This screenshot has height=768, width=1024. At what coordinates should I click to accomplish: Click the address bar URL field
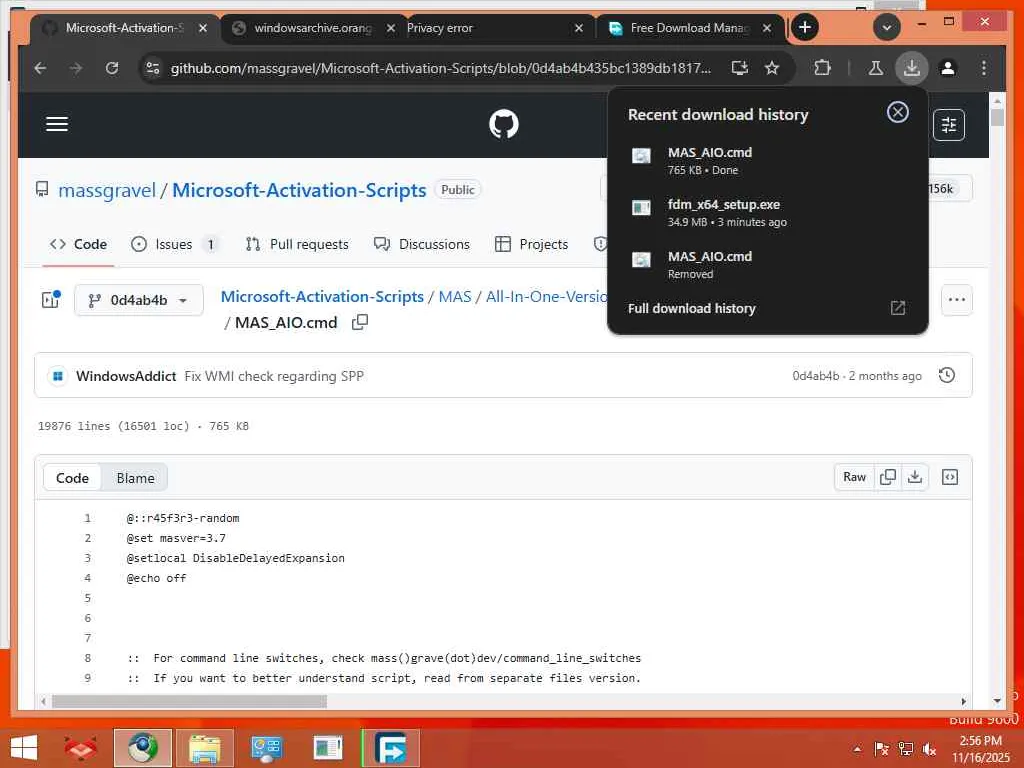click(x=441, y=68)
